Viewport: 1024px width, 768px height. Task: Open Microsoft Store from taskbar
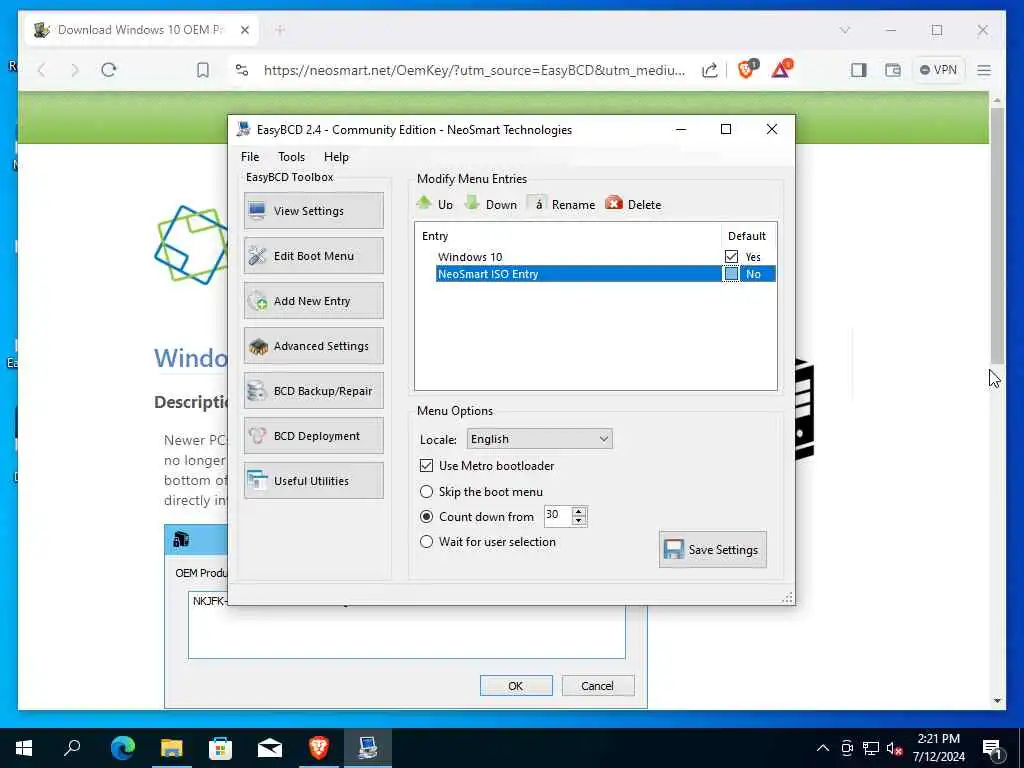(221, 748)
